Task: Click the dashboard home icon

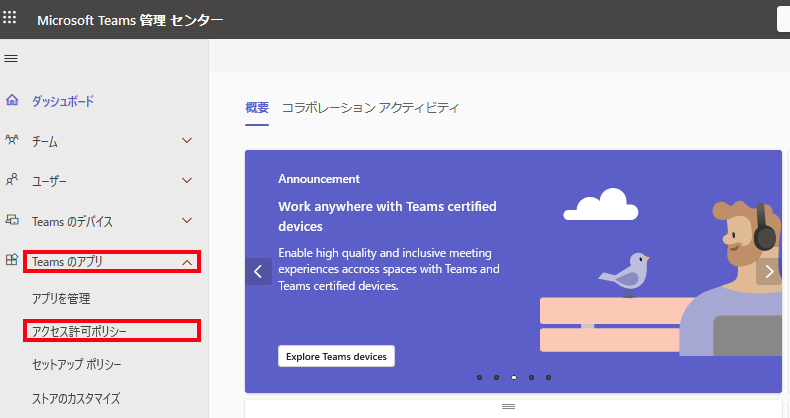Action: (12, 100)
